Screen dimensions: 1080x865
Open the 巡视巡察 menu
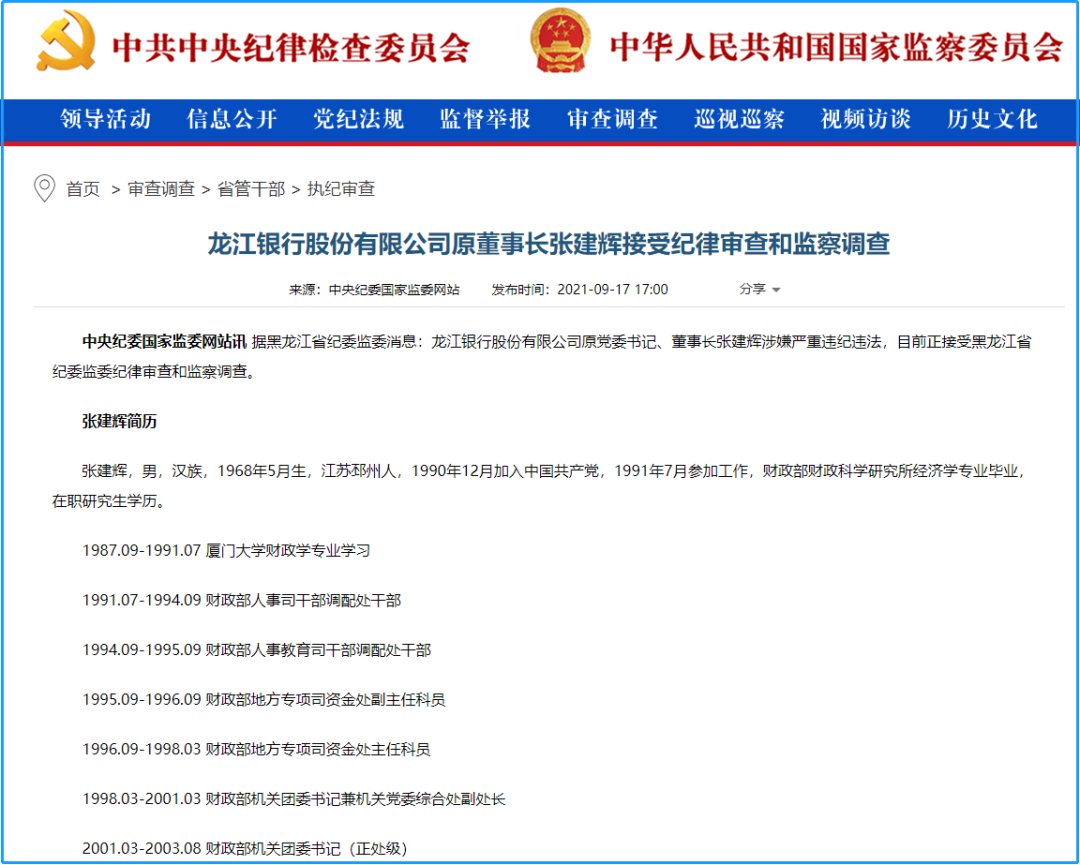point(739,119)
